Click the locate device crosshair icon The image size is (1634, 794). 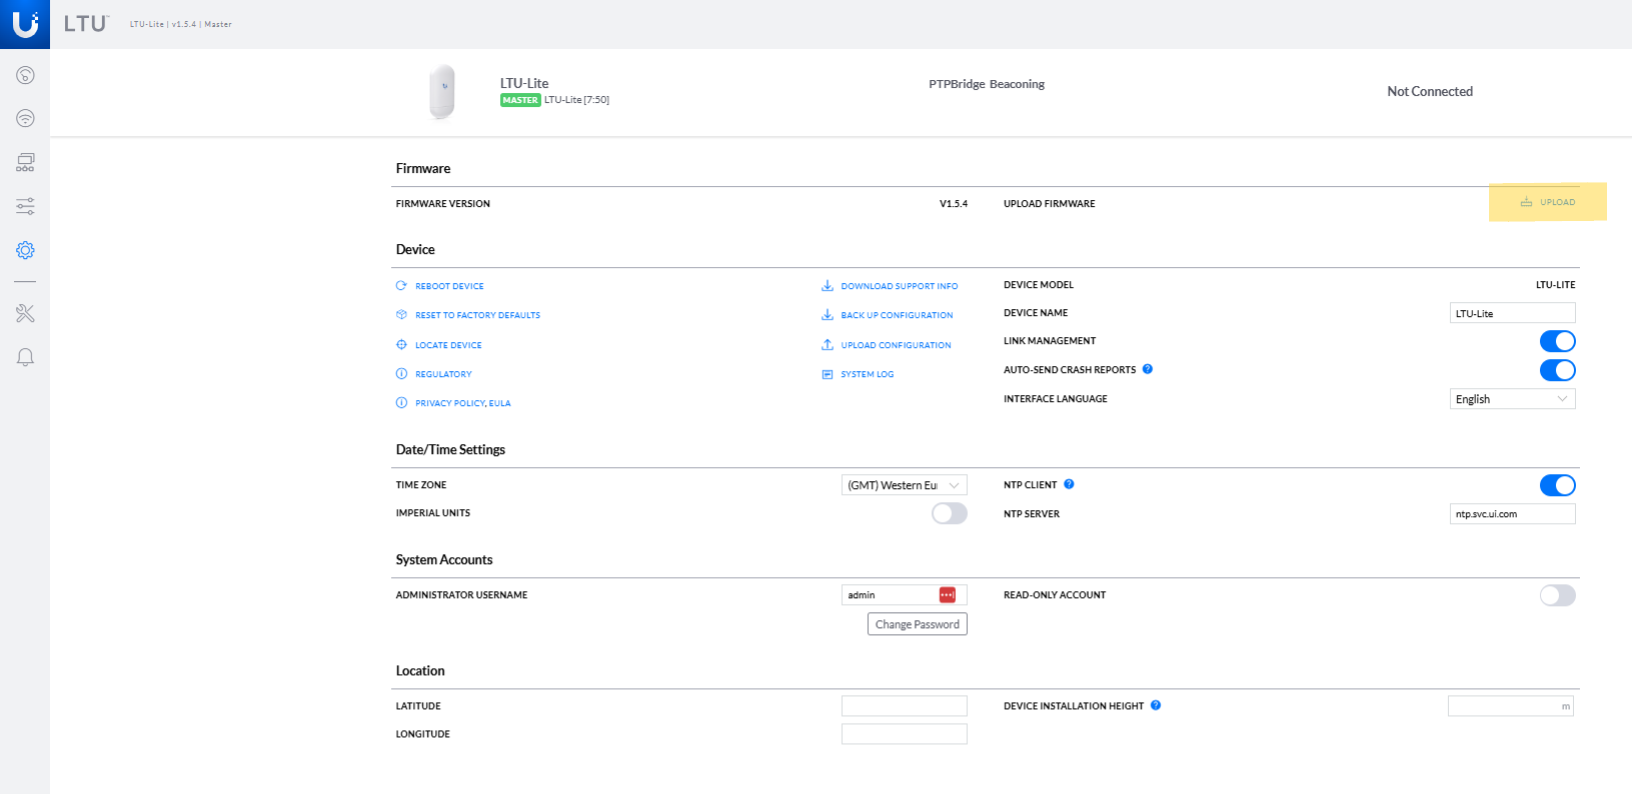401,345
